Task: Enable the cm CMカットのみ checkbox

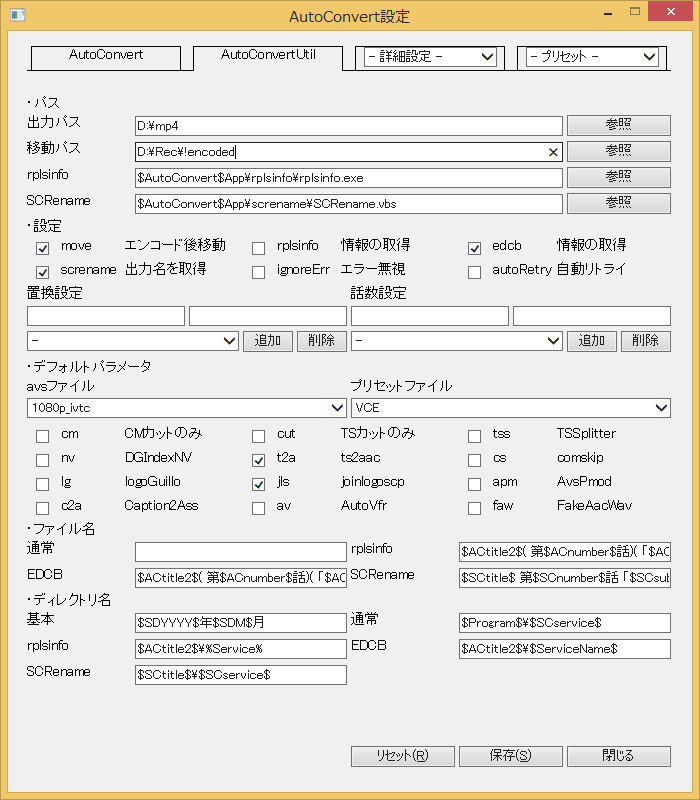Action: pos(43,437)
